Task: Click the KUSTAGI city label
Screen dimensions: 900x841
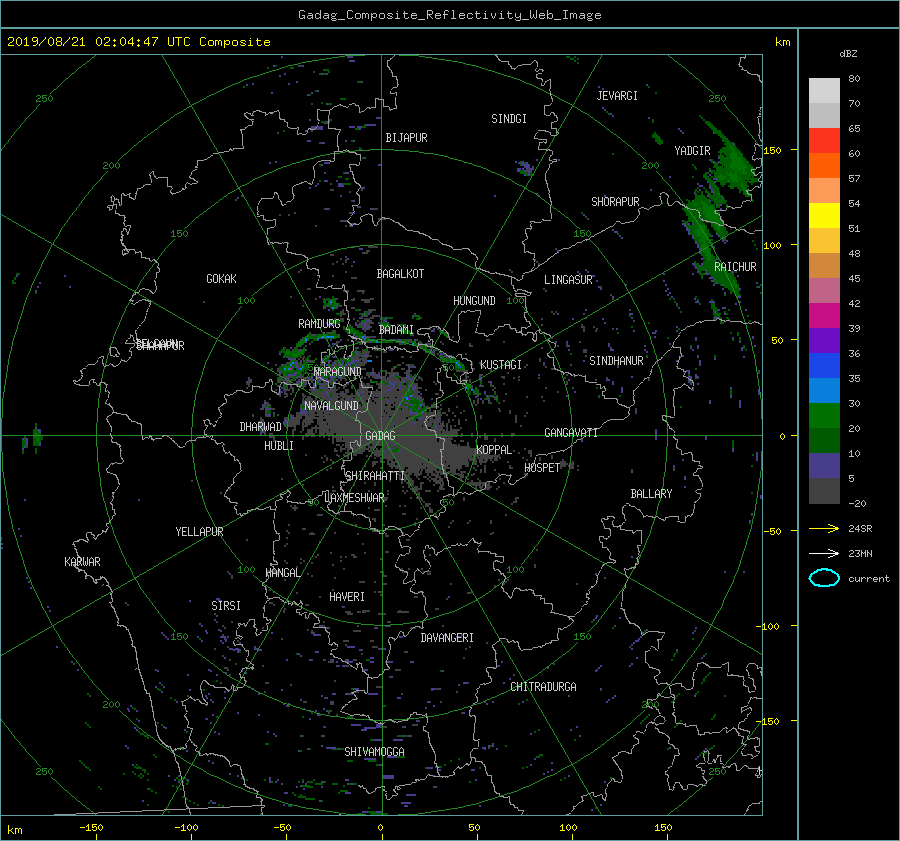Action: click(x=501, y=365)
